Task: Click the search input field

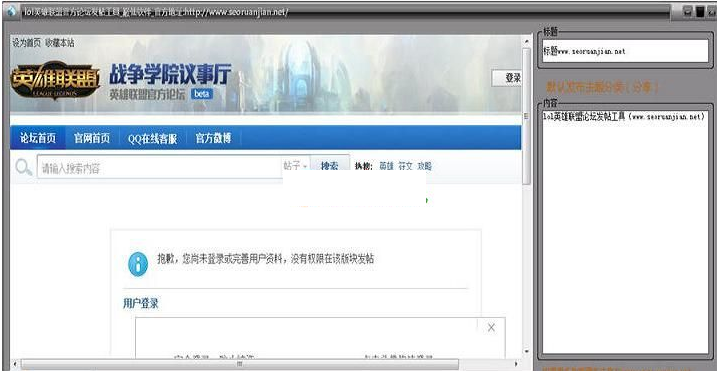Action: [x=160, y=168]
